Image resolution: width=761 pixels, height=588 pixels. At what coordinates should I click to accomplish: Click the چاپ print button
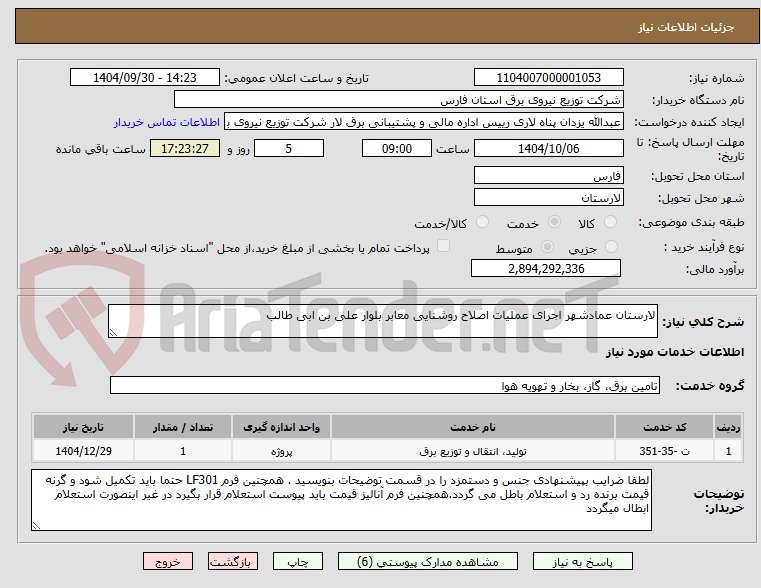pyautogui.click(x=298, y=561)
